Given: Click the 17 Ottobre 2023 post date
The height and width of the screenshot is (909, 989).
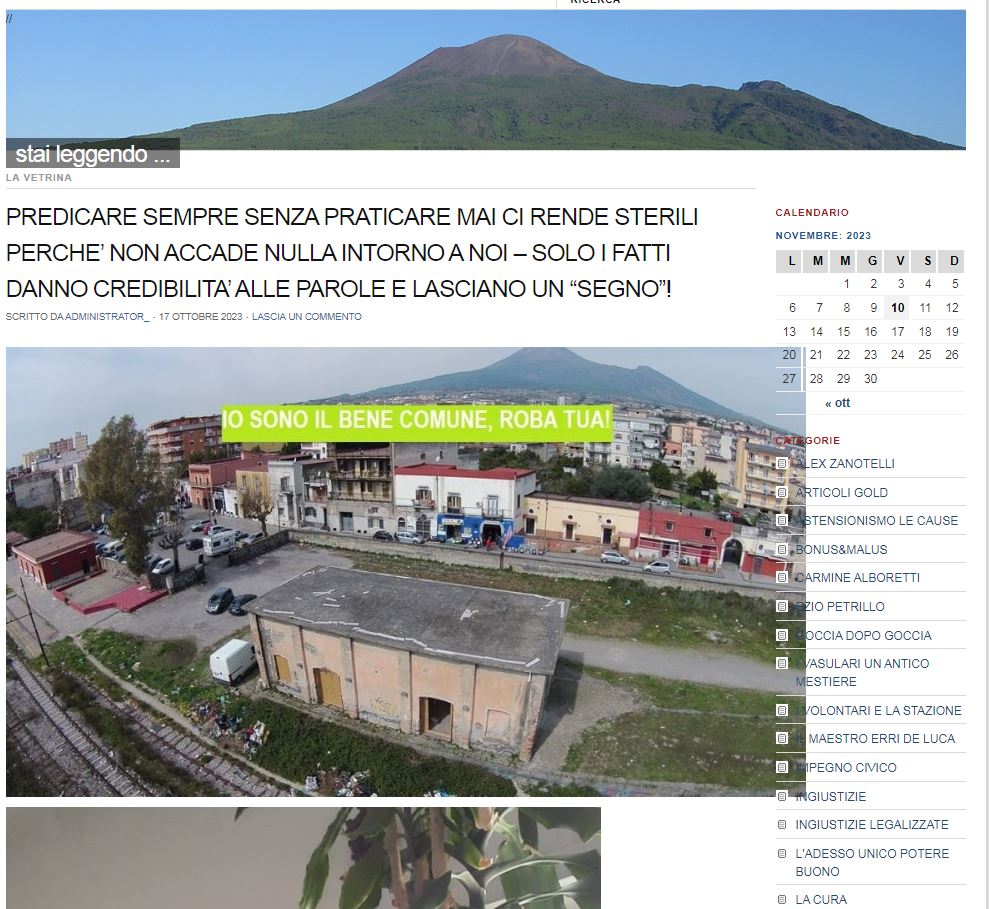Looking at the screenshot, I should [201, 317].
